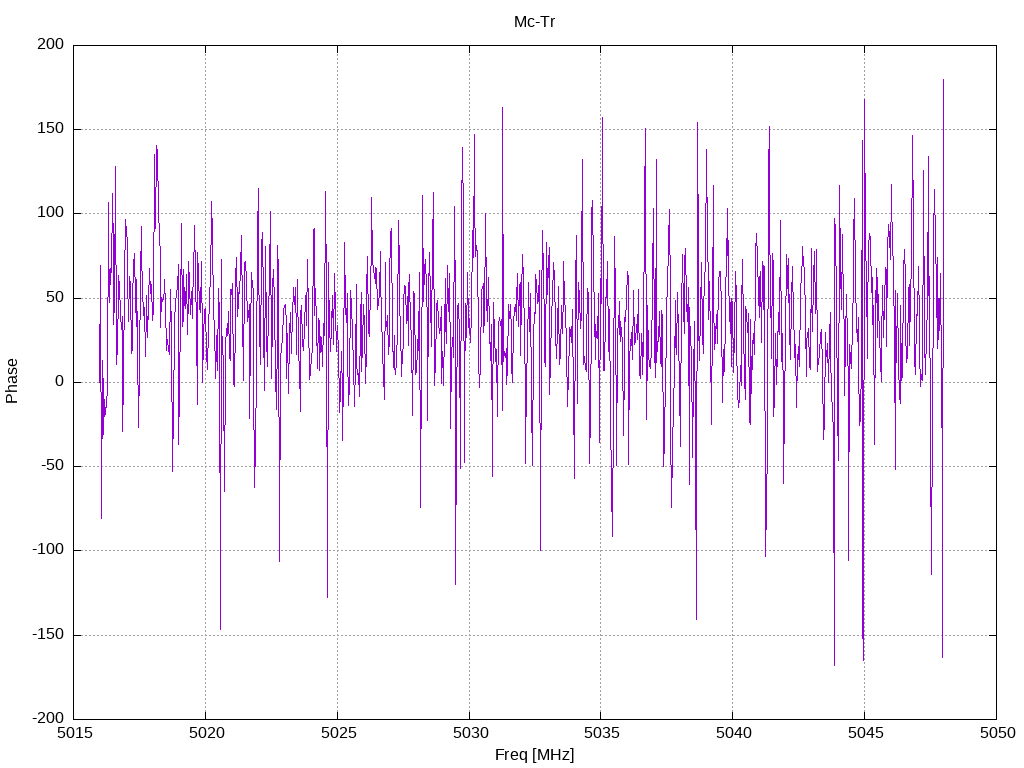Click x-axis tick label 5020
This screenshot has height=768, width=1024.
tap(206, 733)
